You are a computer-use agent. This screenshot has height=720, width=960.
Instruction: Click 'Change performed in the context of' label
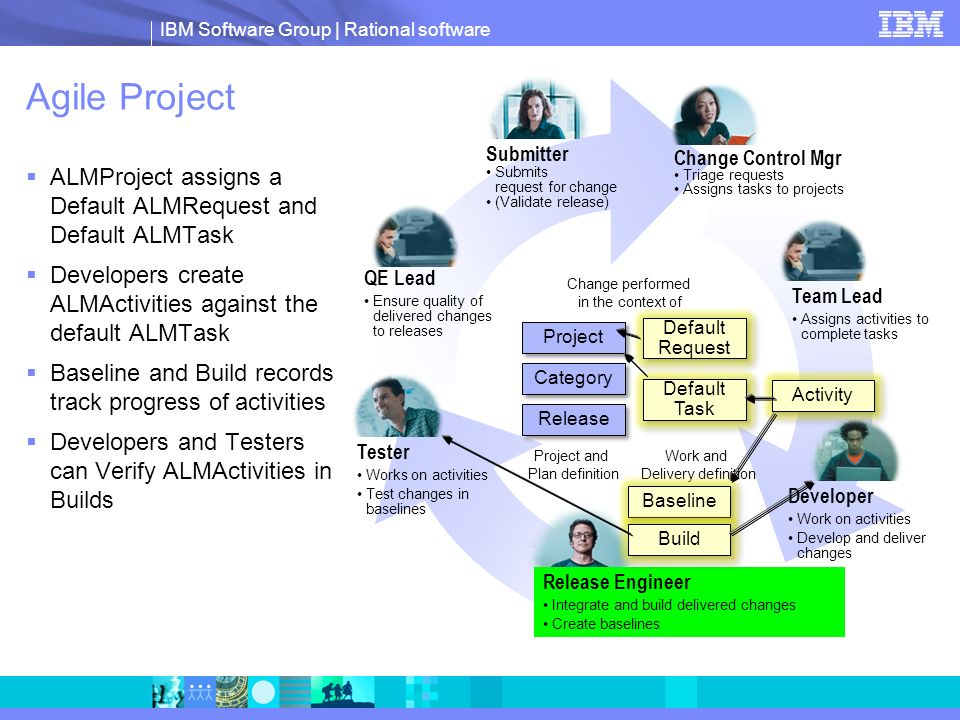[629, 293]
